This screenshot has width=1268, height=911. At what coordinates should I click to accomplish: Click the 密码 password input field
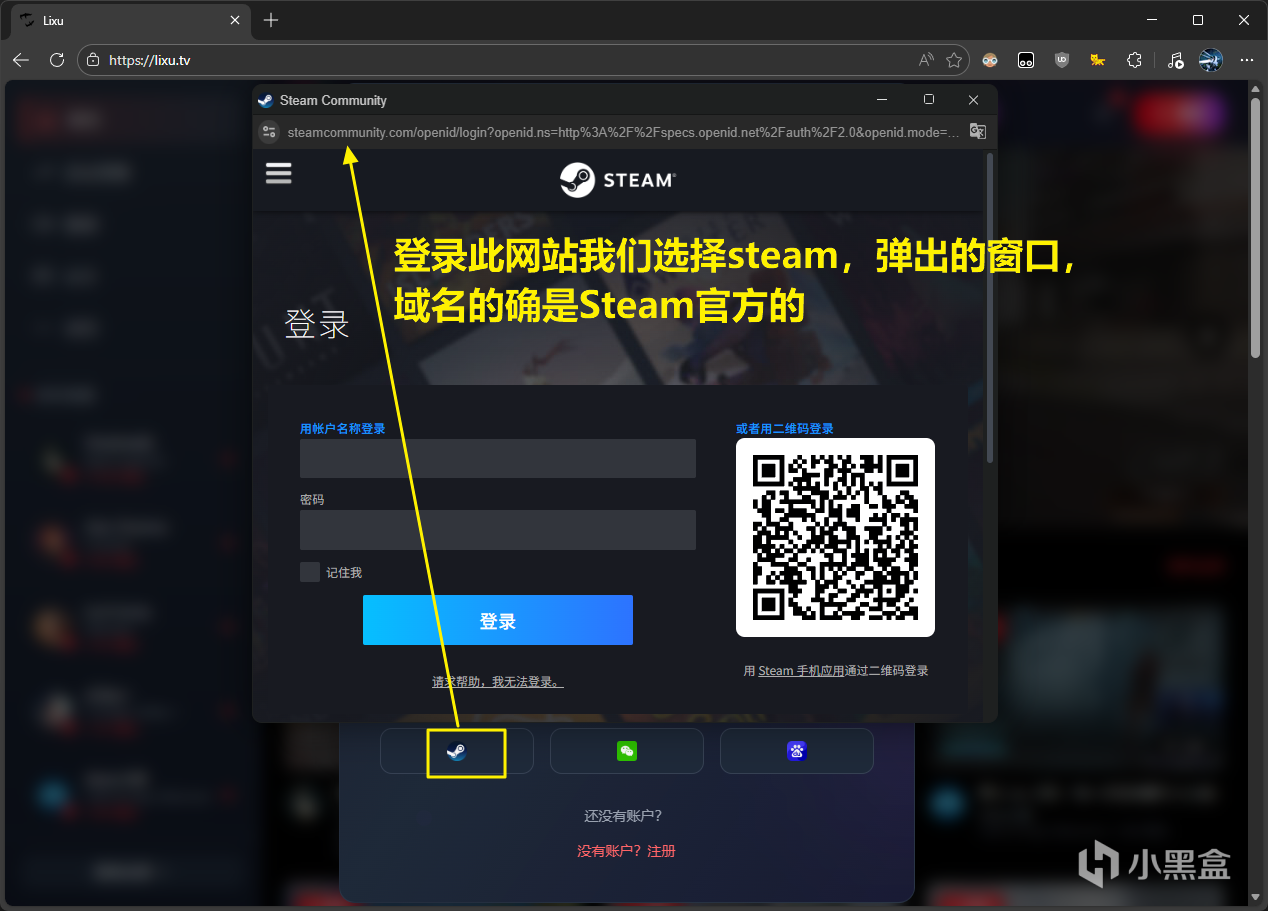(497, 530)
